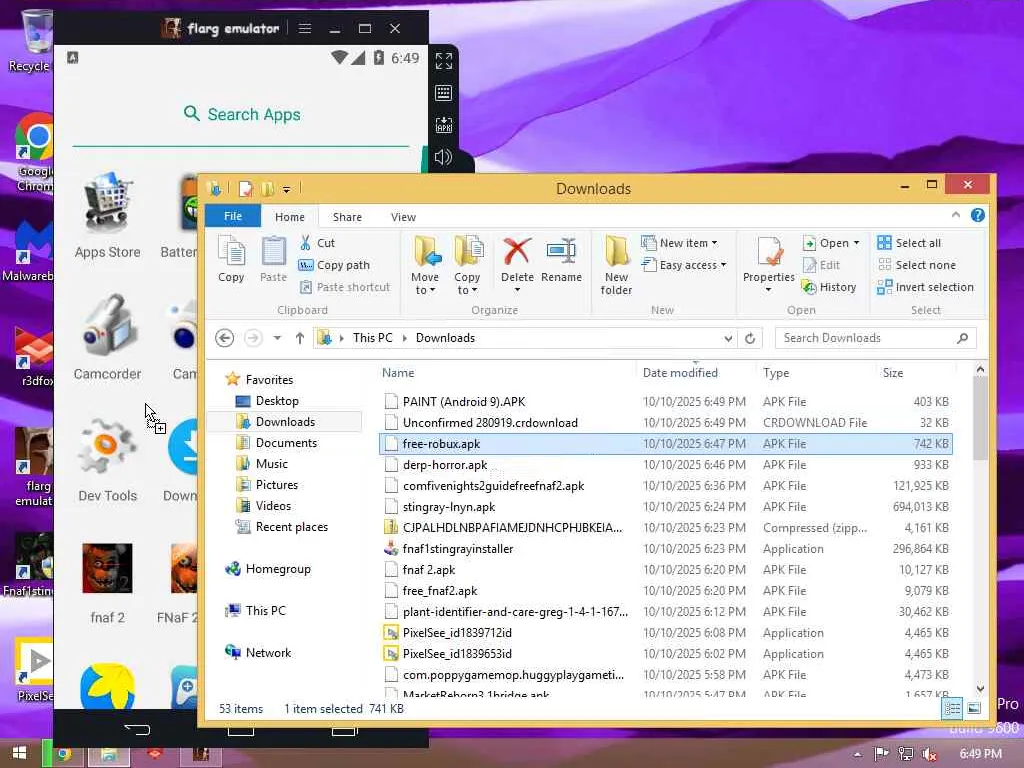Viewport: 1024px width, 768px height.
Task: Click Select all in the ribbon
Action: (x=909, y=243)
